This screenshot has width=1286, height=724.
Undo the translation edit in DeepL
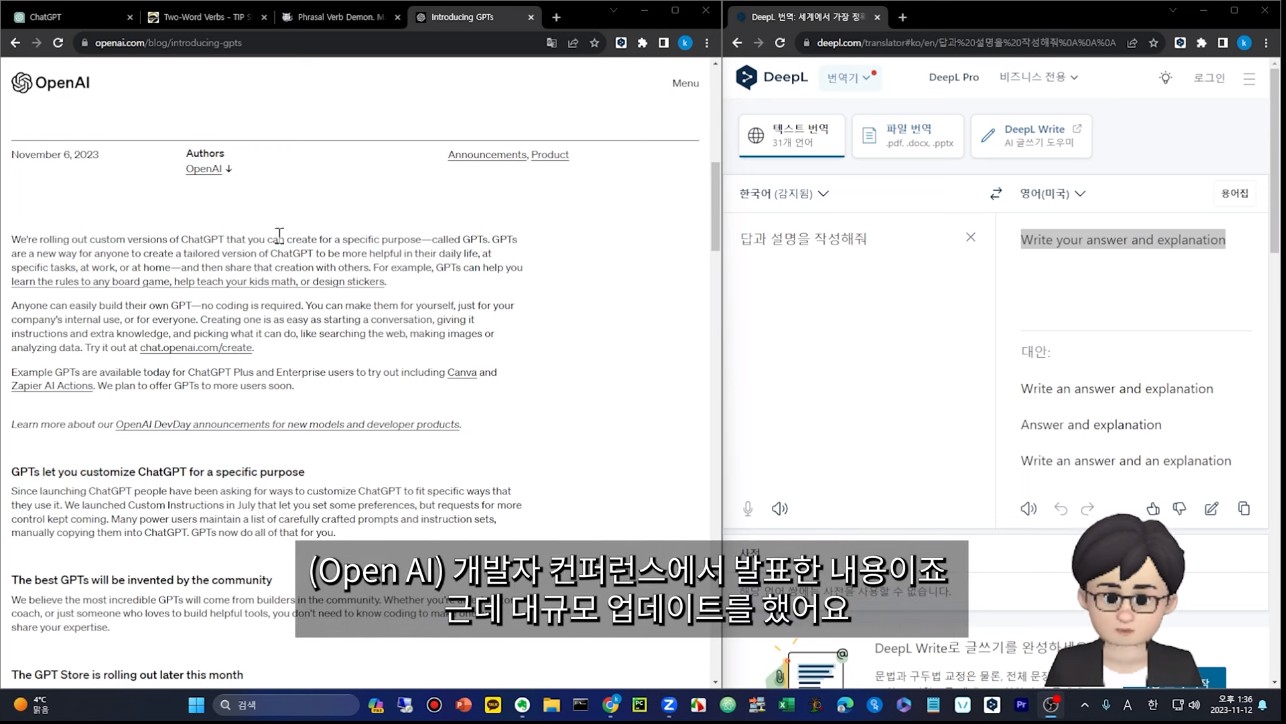tap(1061, 509)
